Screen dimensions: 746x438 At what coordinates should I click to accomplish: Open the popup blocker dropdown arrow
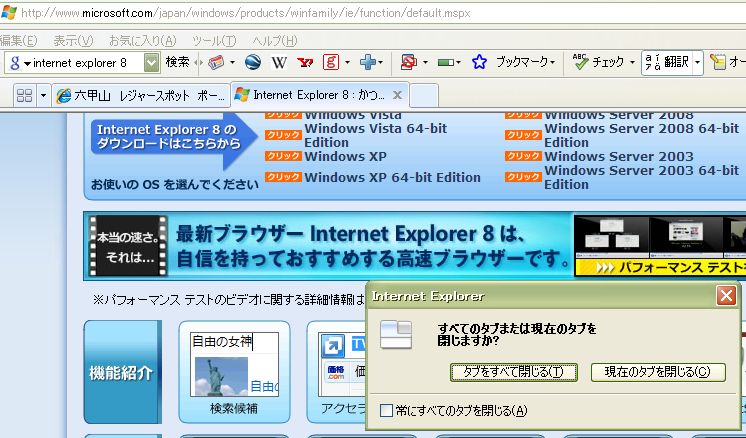pos(425,63)
